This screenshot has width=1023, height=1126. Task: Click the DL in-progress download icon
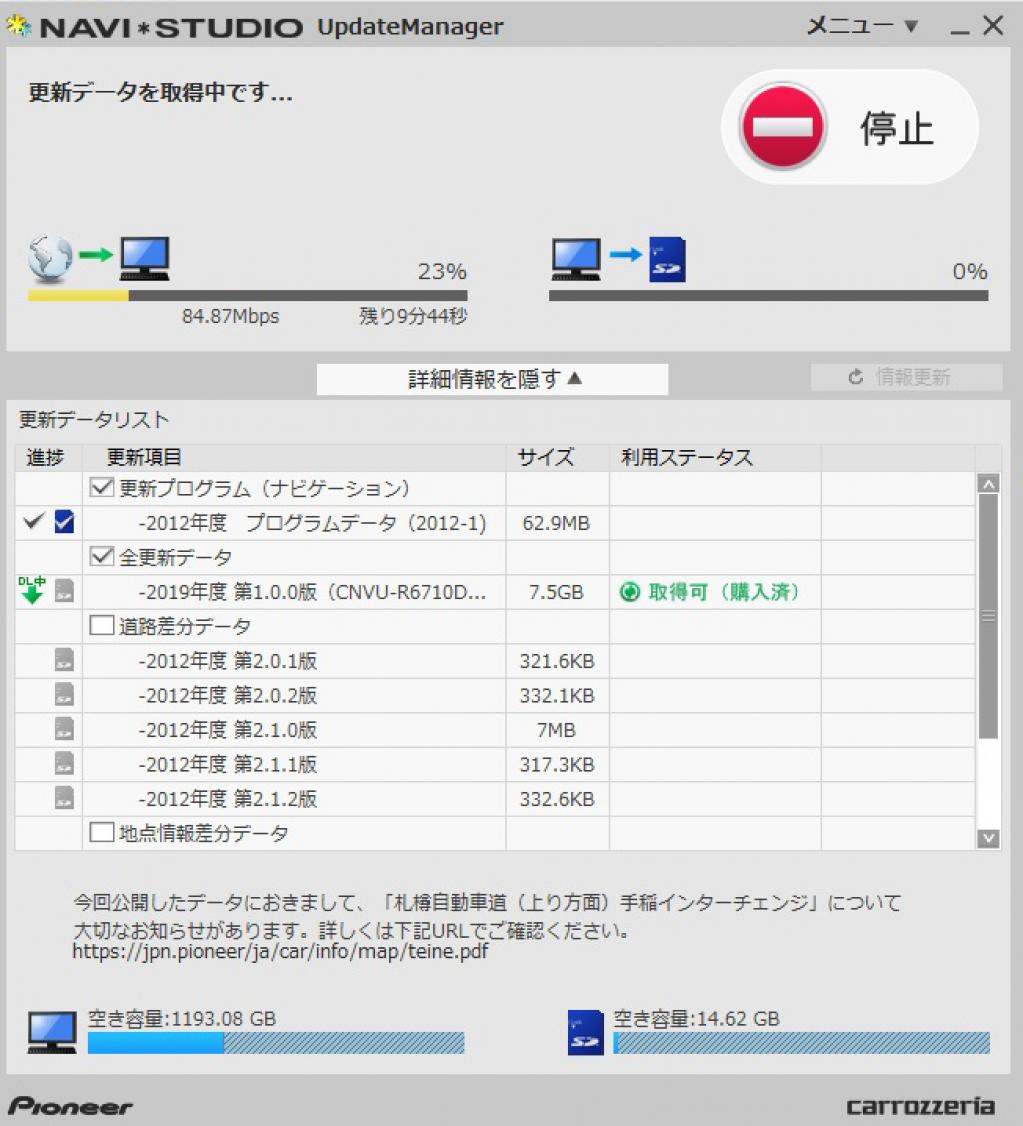[x=32, y=590]
